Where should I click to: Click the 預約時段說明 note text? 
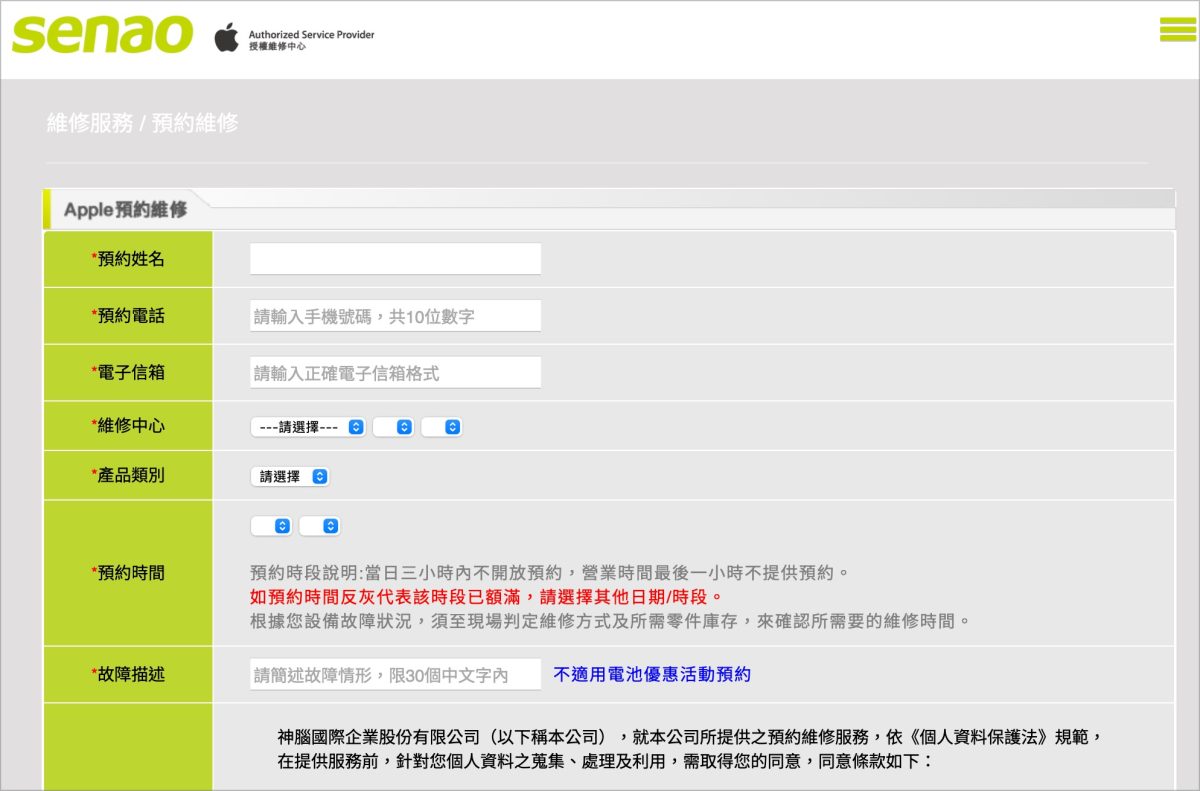[x=549, y=574]
